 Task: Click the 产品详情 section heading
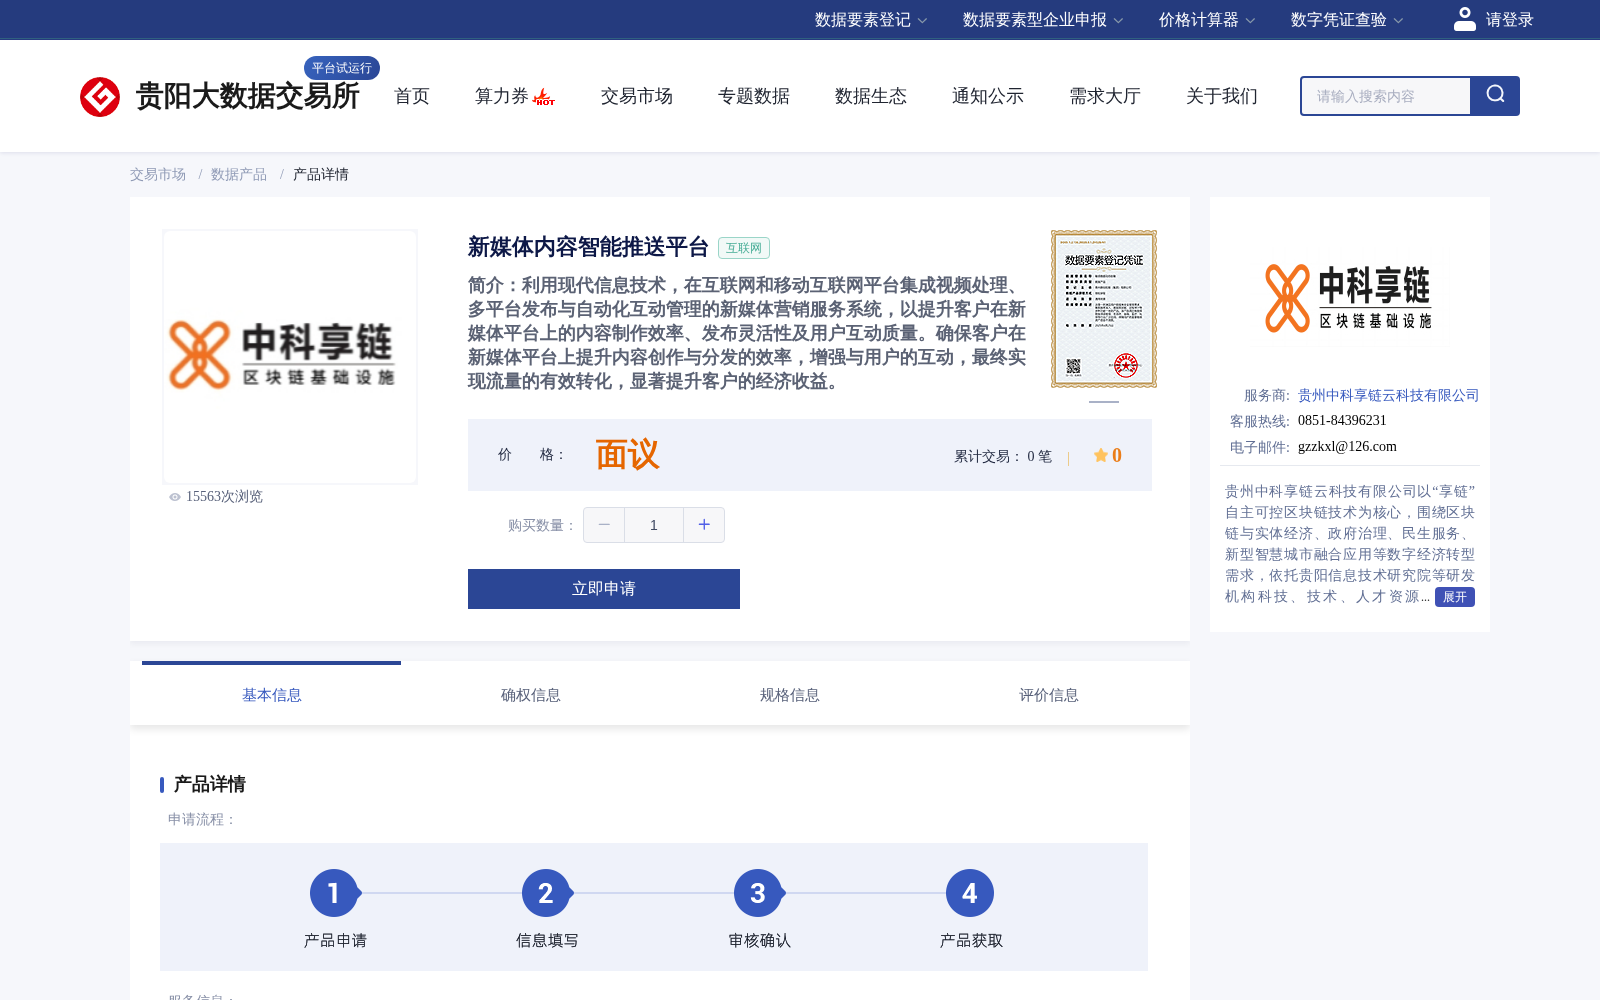tap(210, 784)
